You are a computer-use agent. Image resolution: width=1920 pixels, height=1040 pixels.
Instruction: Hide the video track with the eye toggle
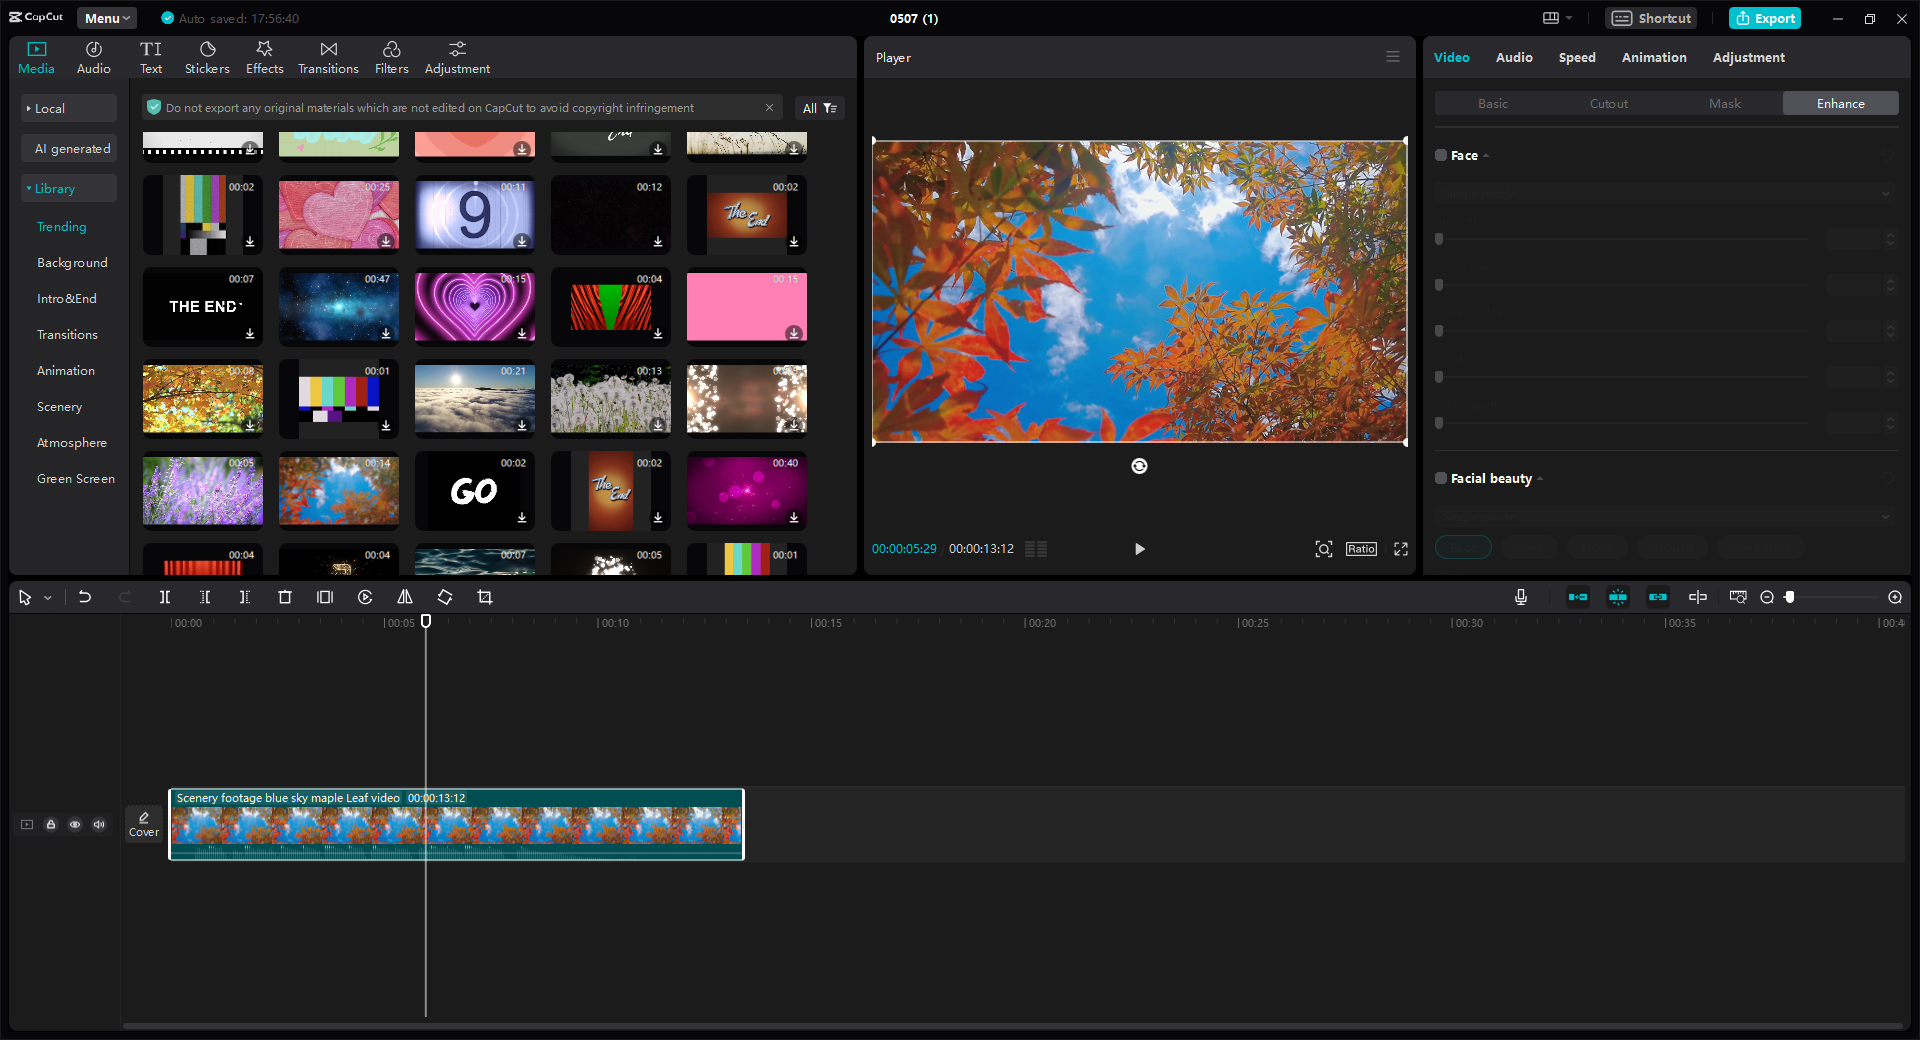75,824
